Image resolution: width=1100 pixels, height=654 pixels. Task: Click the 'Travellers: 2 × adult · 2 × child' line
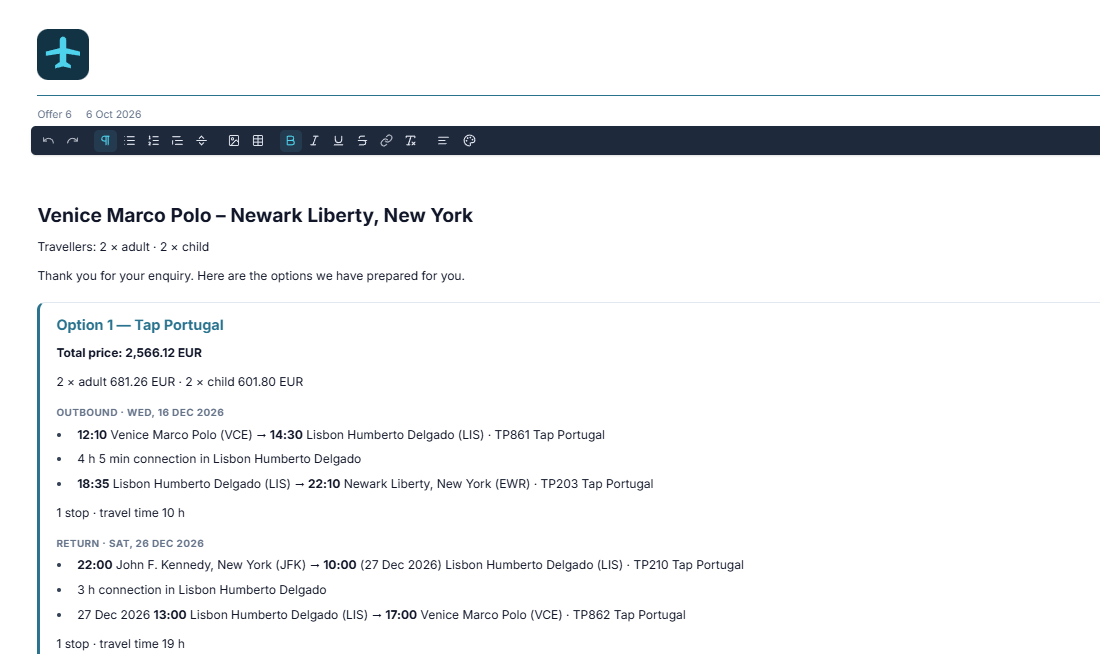(x=123, y=247)
